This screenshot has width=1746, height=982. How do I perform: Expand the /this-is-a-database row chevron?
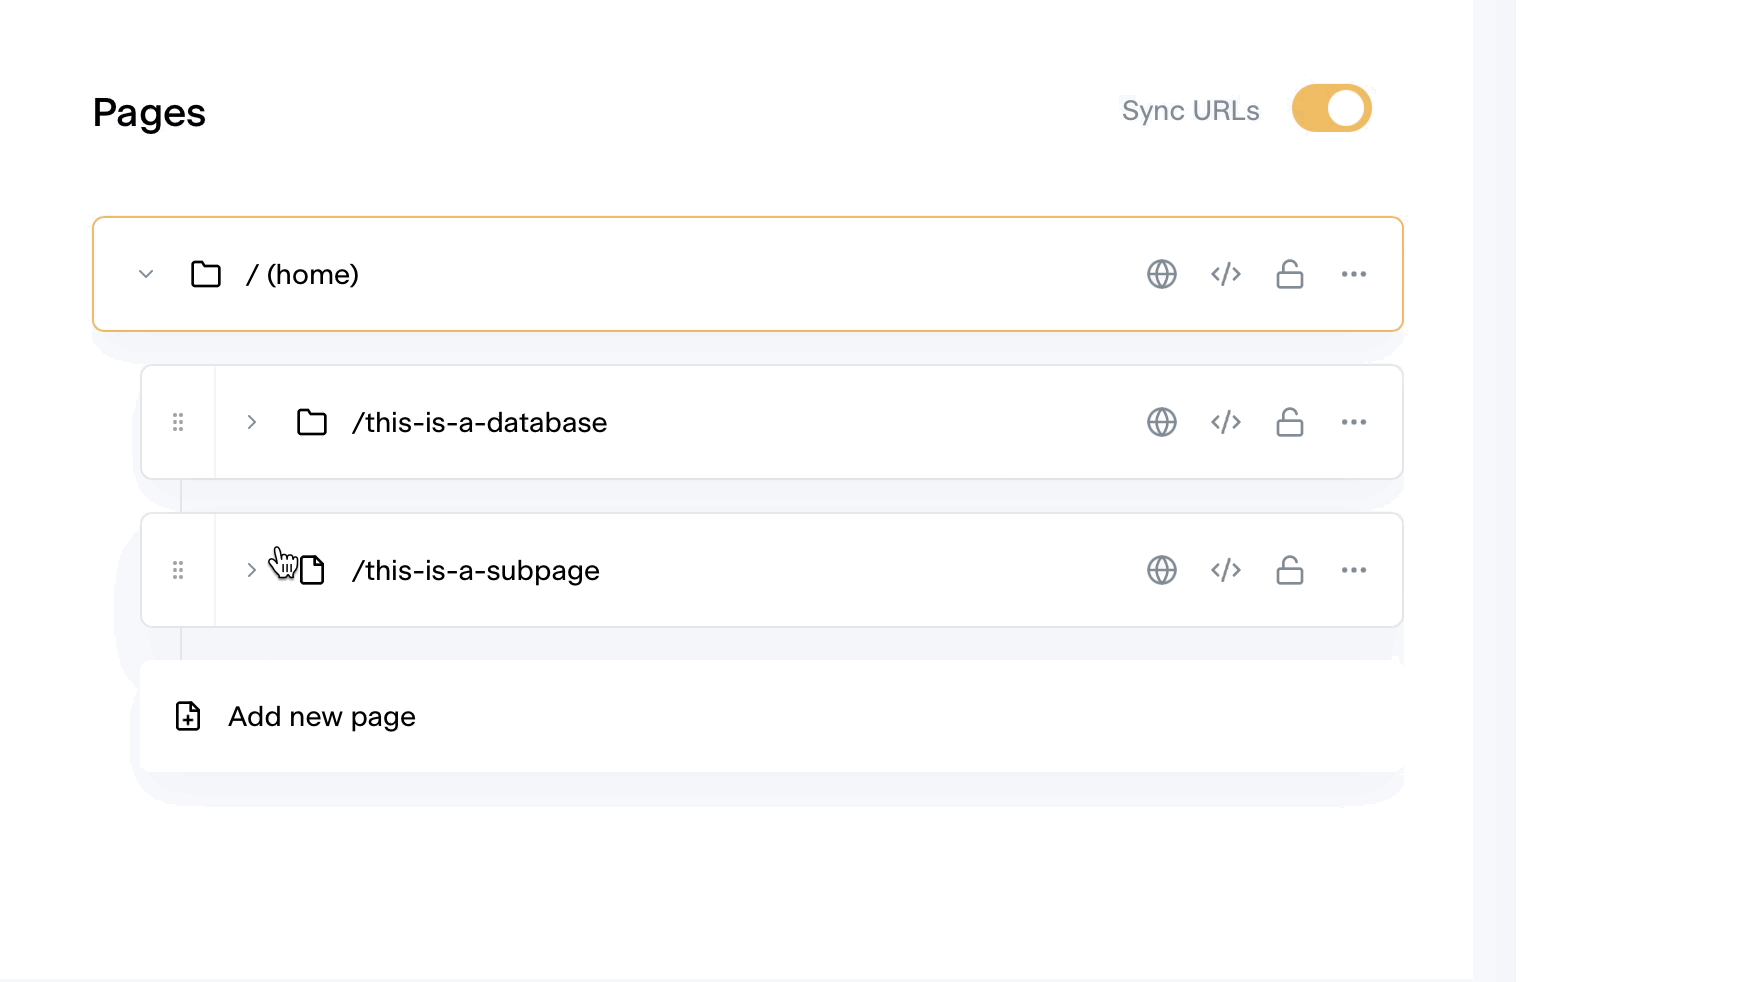click(x=252, y=422)
